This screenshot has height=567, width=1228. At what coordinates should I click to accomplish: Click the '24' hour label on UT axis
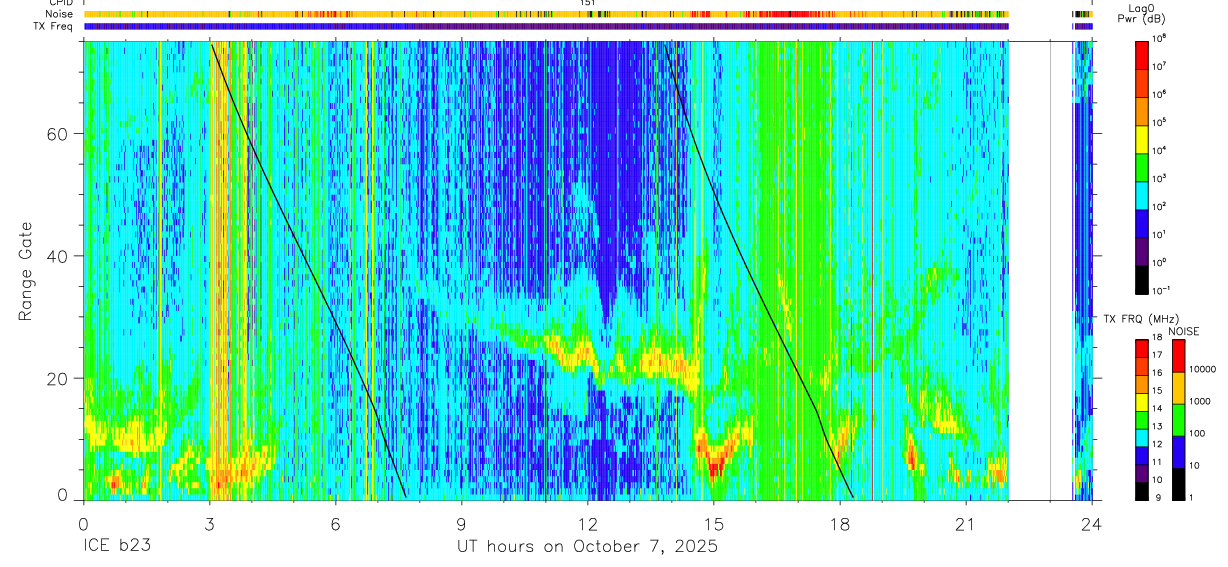click(1092, 523)
